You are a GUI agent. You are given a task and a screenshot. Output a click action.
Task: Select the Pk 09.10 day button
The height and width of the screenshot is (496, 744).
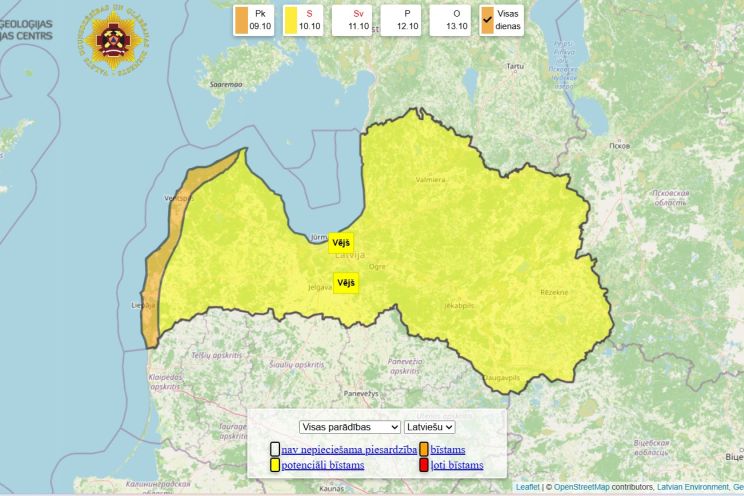(x=253, y=20)
